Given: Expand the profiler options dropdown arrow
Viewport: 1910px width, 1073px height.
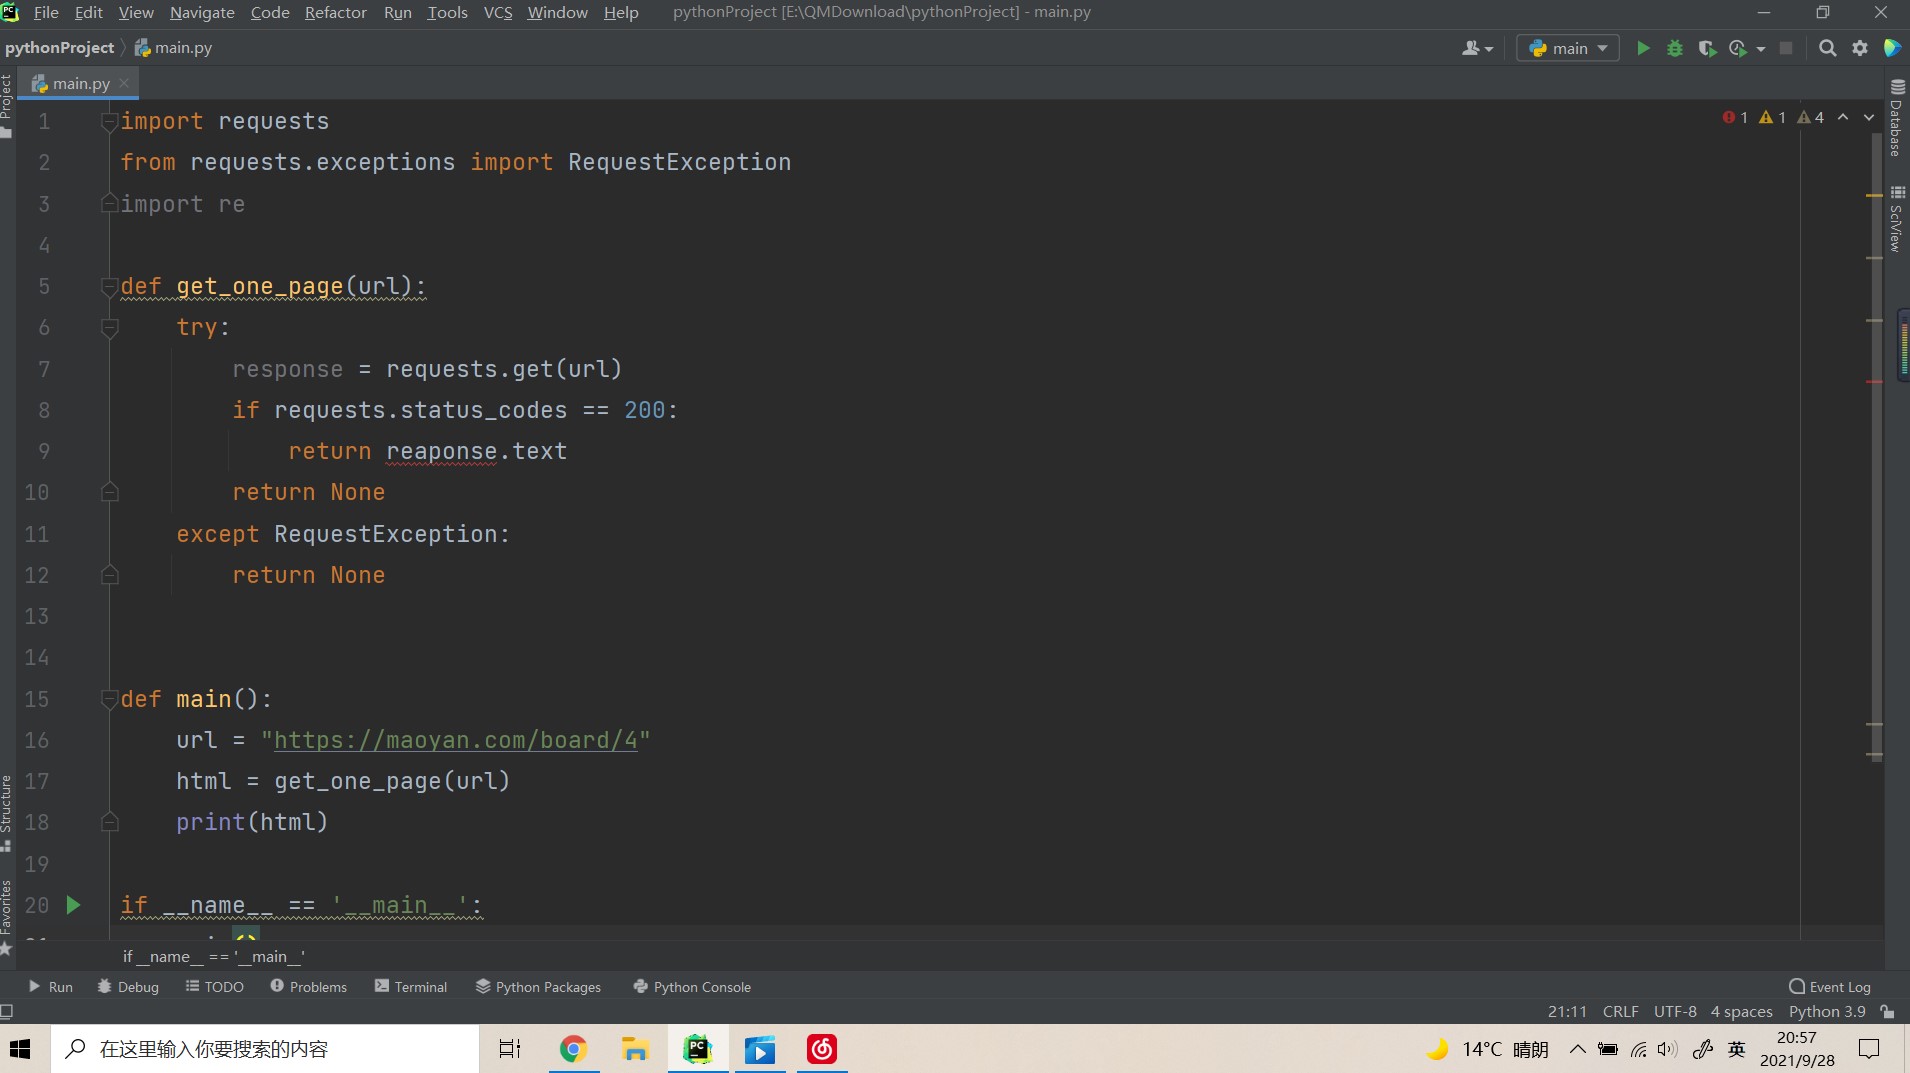Looking at the screenshot, I should (1761, 48).
